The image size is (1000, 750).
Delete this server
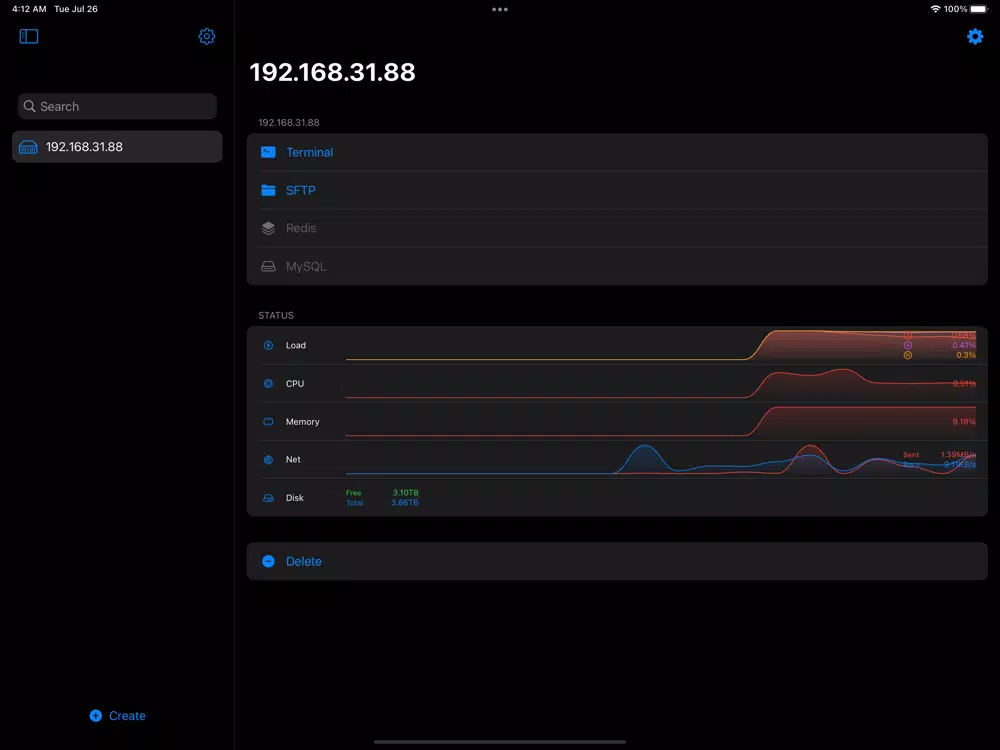[617, 561]
